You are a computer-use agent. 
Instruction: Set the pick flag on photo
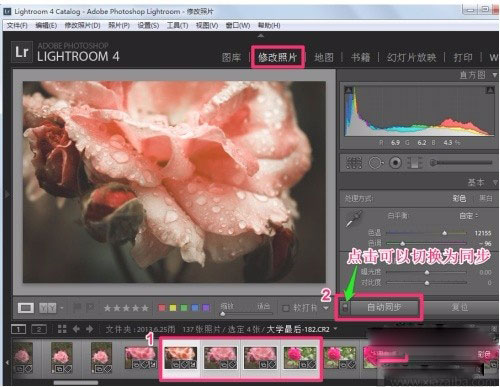tap(77, 308)
